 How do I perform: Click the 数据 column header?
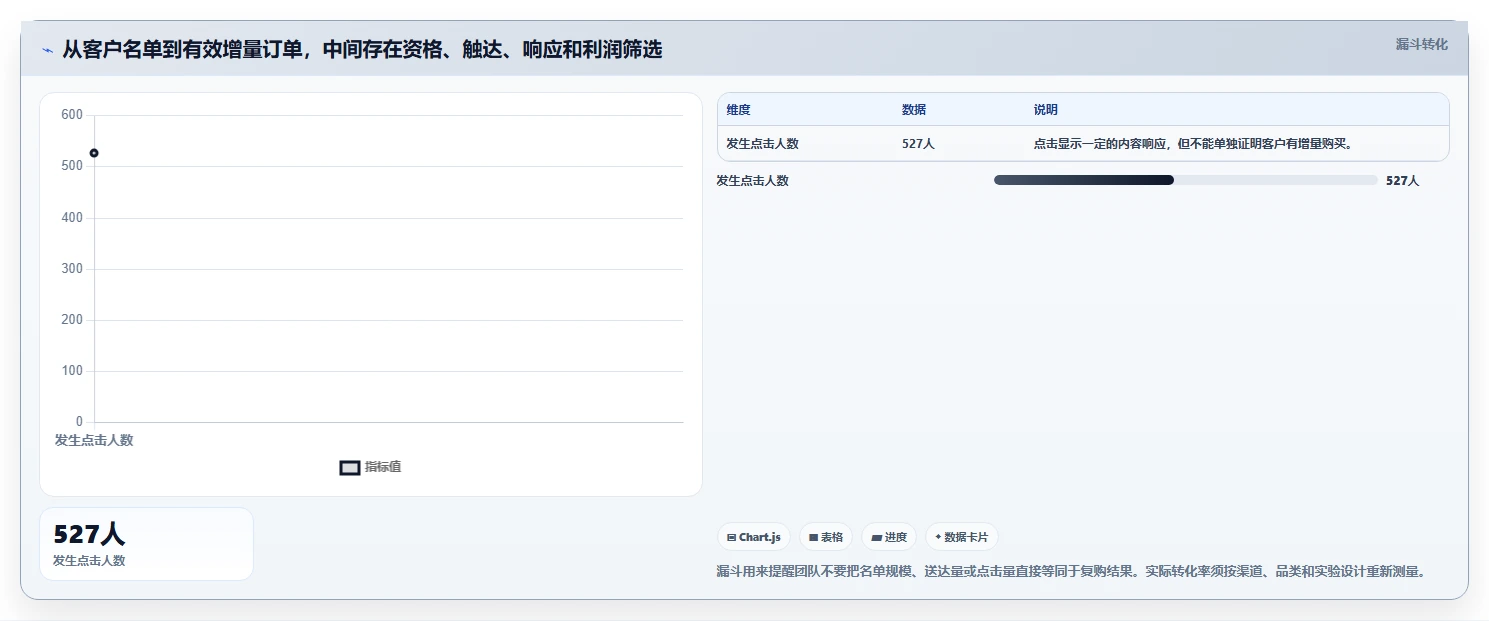click(914, 110)
